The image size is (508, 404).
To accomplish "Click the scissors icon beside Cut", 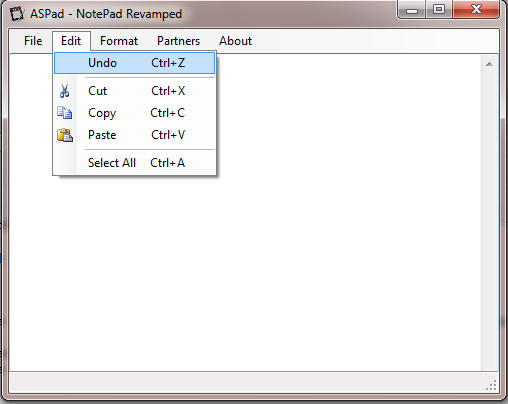I will 65,91.
